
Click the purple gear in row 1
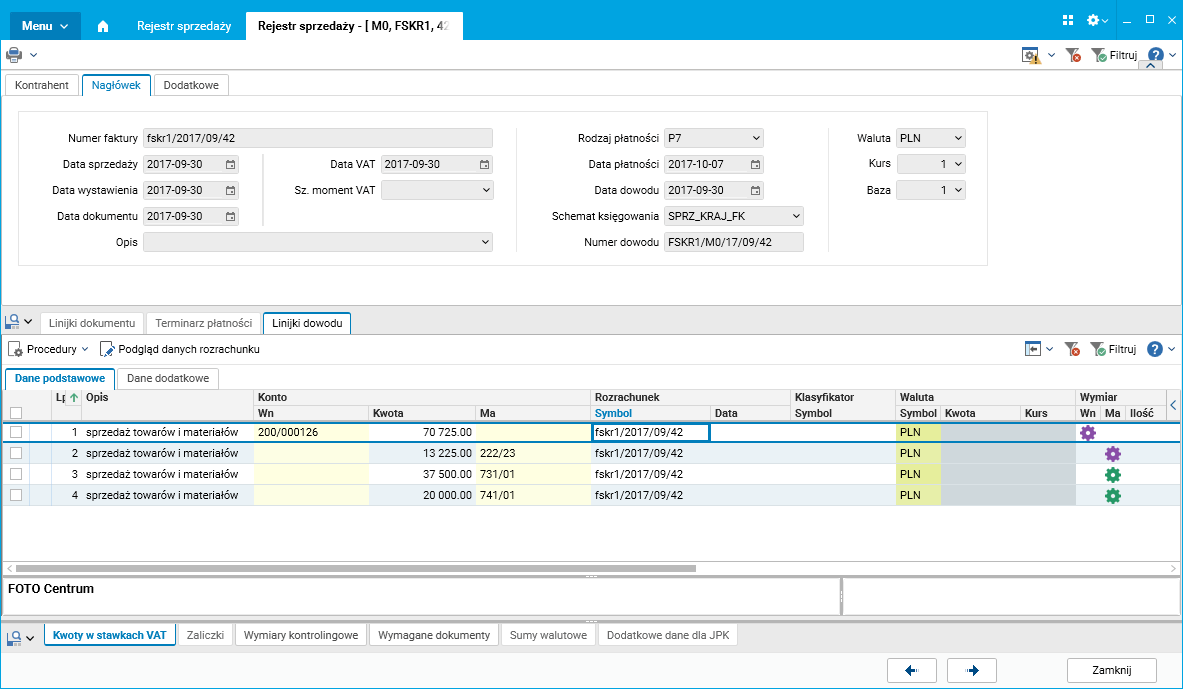click(1088, 433)
